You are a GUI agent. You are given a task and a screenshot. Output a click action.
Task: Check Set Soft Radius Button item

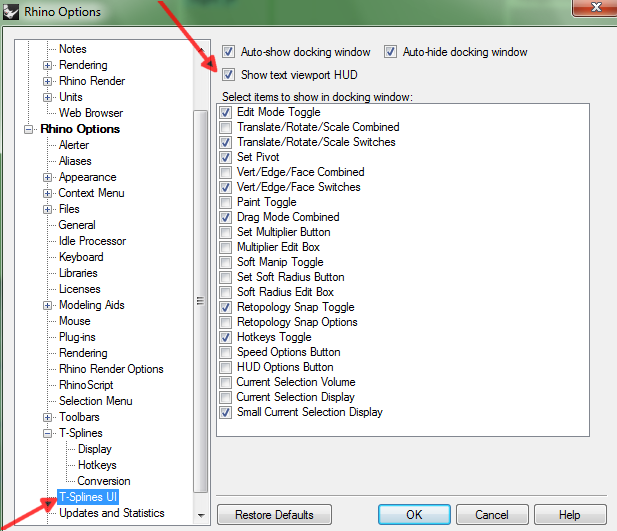tap(226, 277)
